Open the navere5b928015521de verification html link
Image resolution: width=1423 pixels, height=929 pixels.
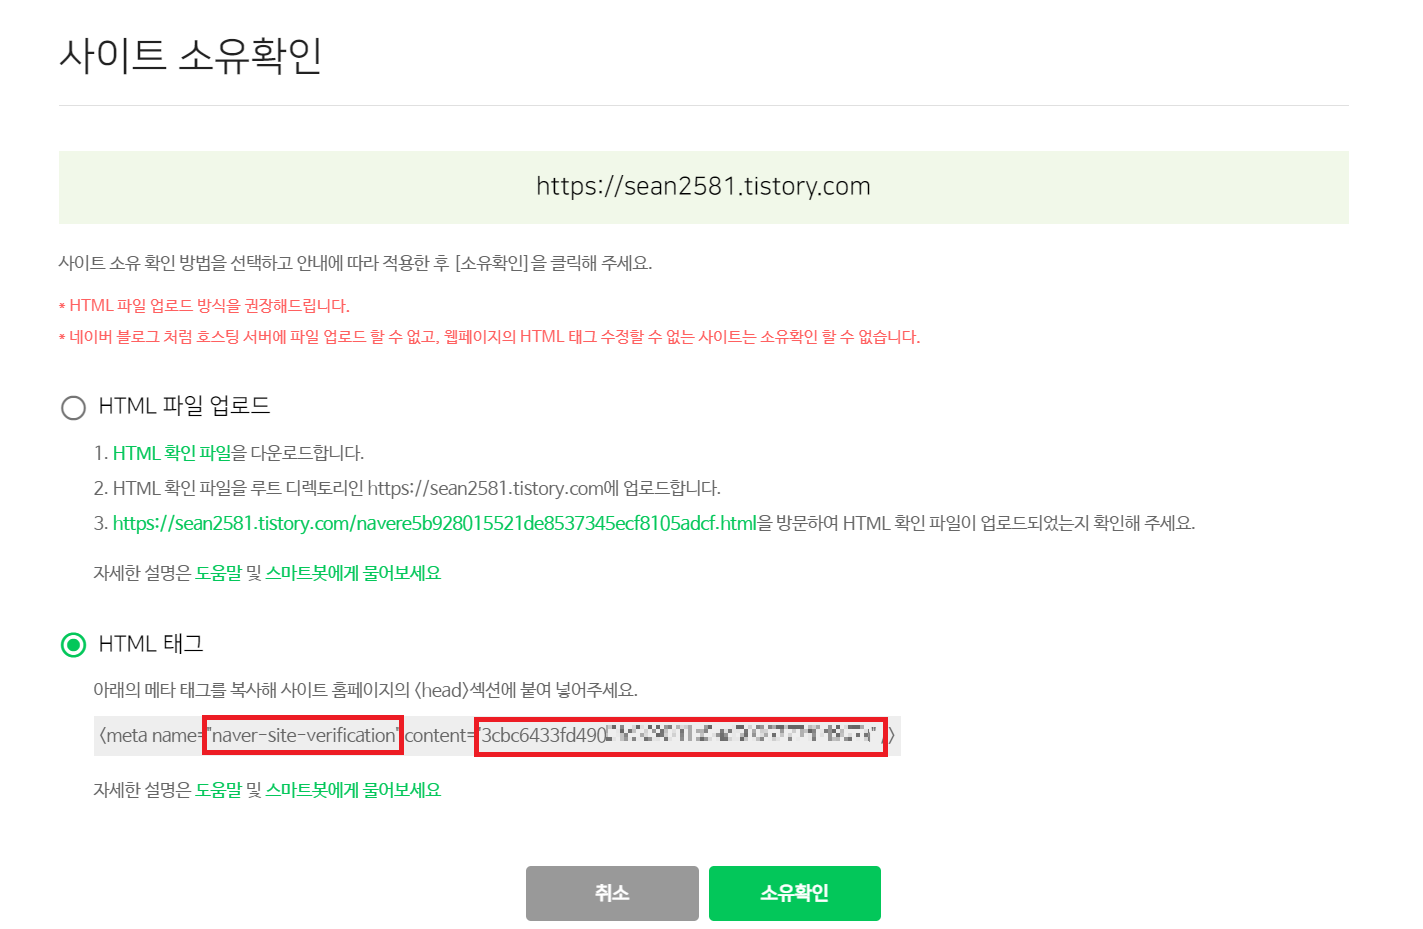tap(434, 523)
